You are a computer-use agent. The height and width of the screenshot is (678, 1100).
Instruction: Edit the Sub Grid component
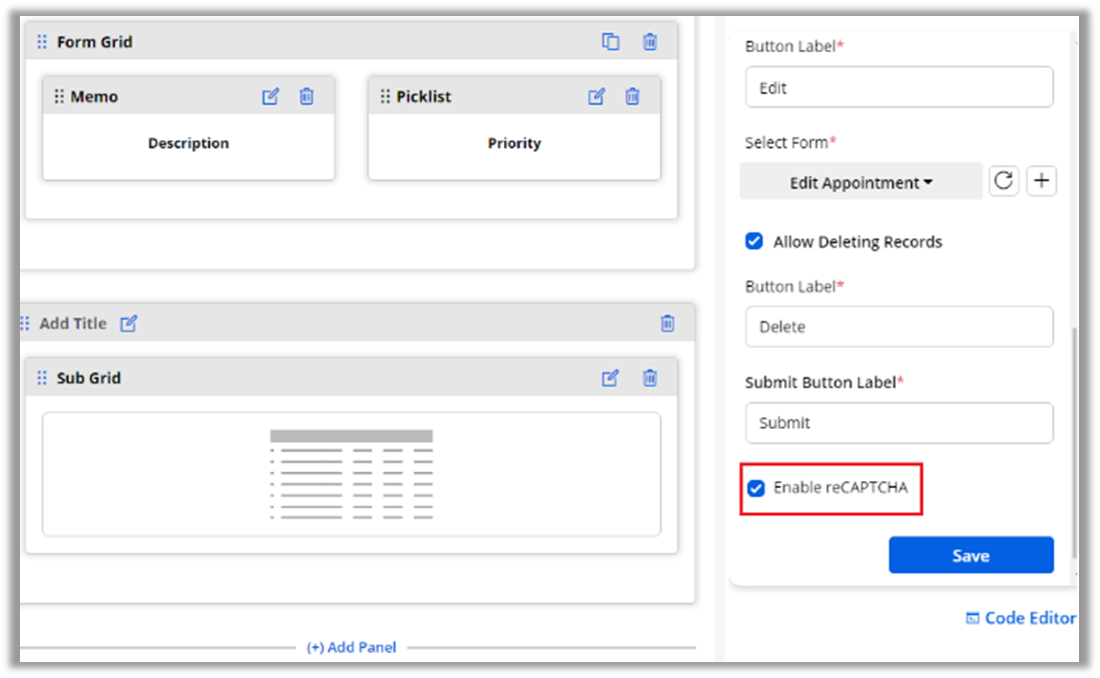pyautogui.click(x=610, y=378)
